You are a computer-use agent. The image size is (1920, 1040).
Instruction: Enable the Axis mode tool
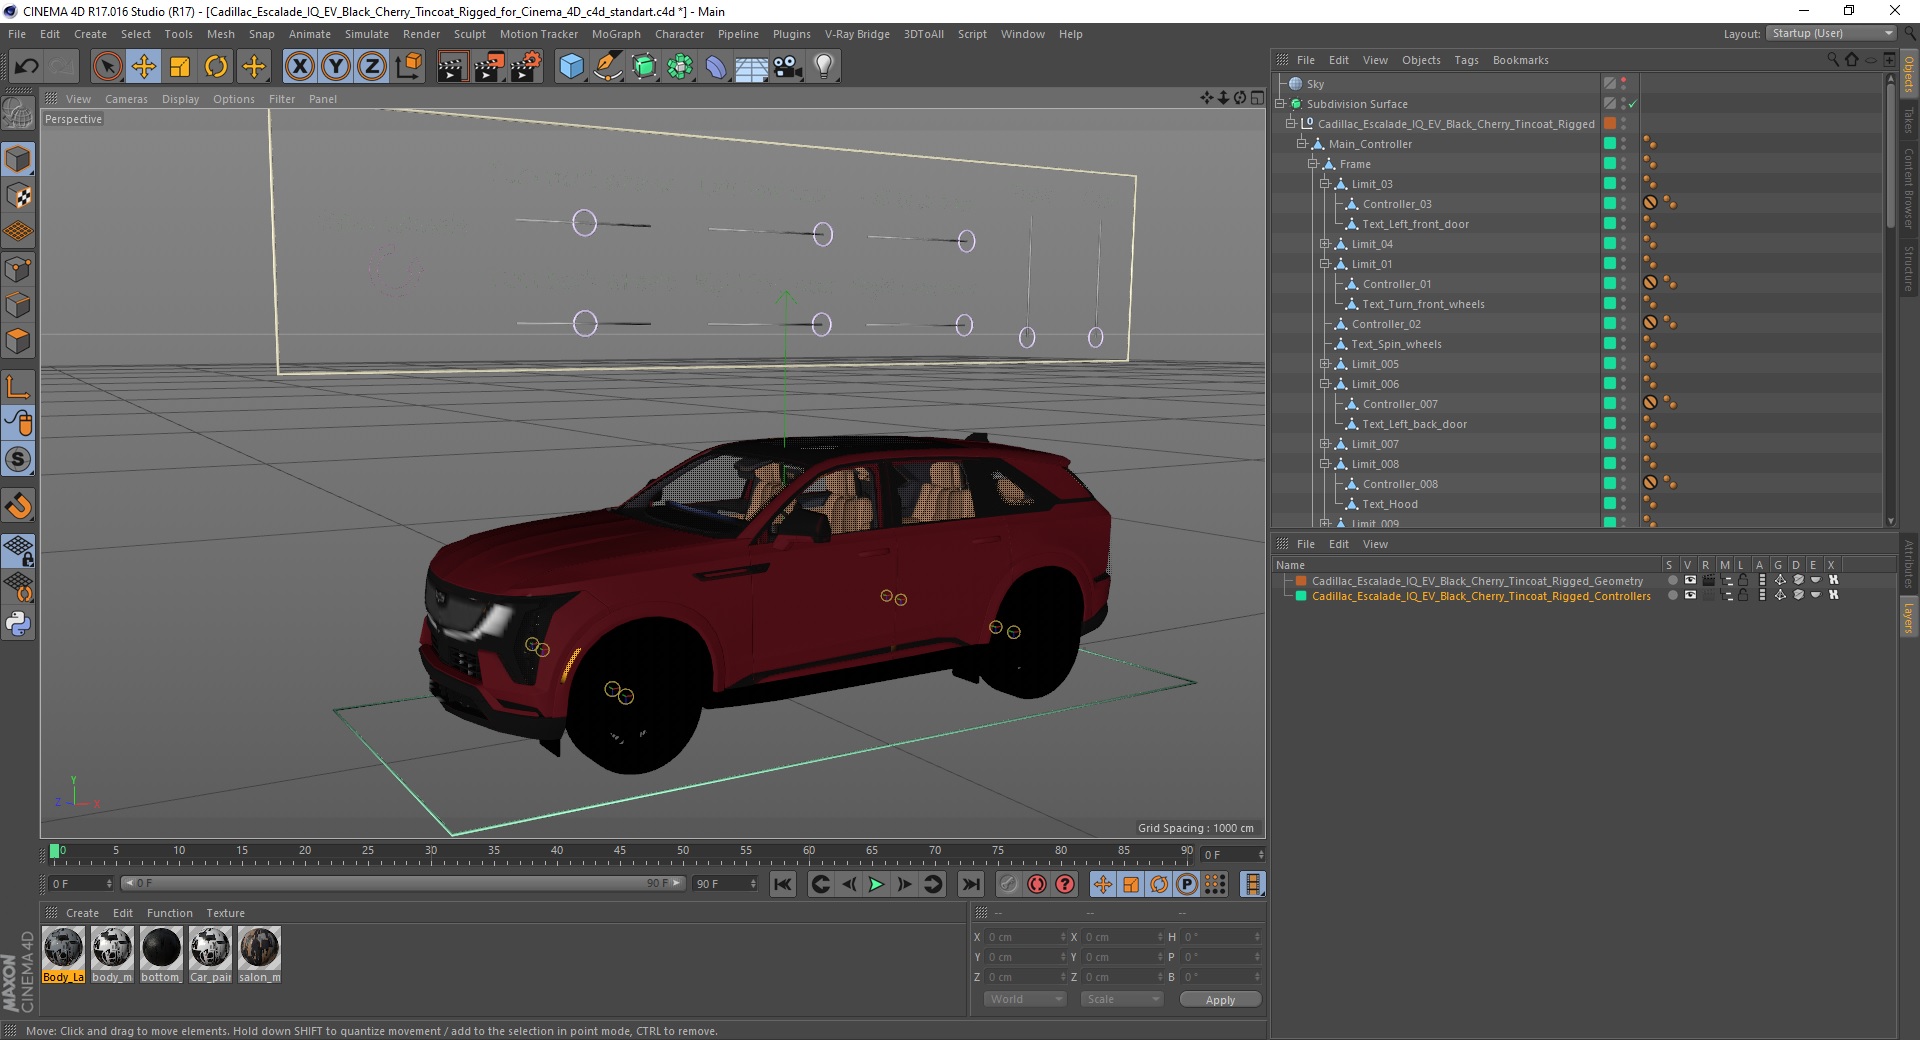point(19,387)
